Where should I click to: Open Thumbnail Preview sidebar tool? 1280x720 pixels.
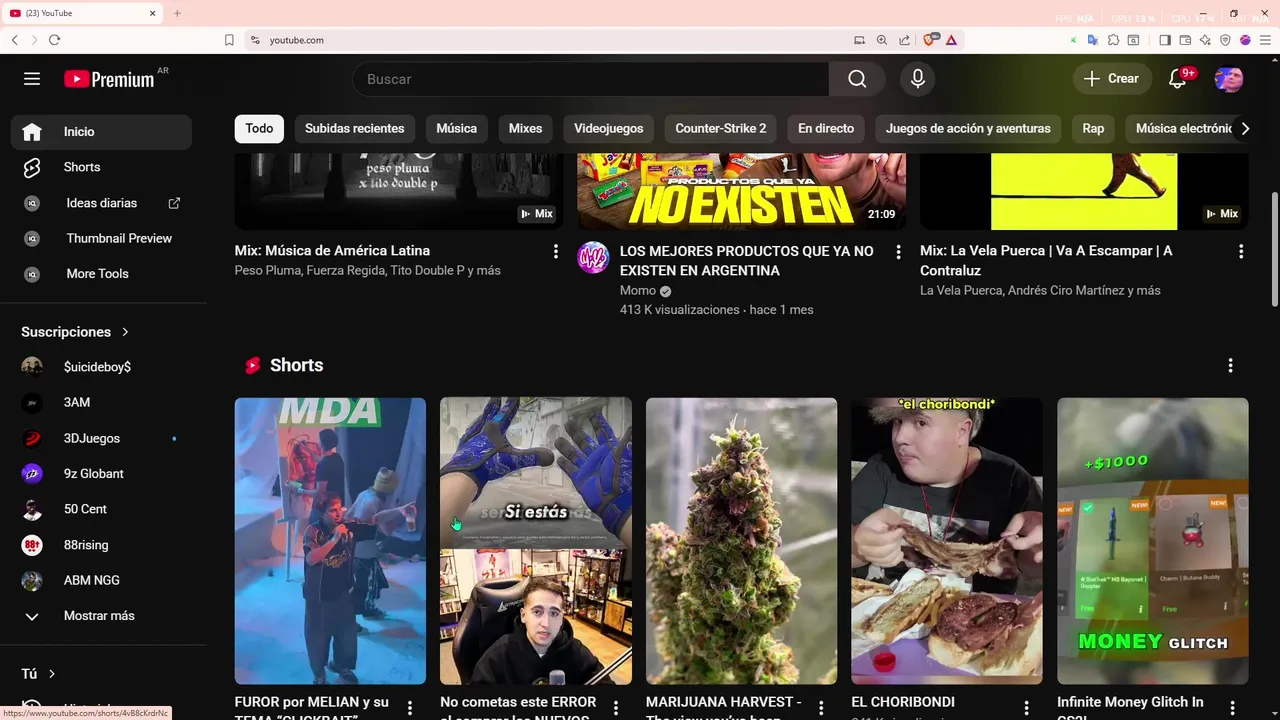pos(101,238)
